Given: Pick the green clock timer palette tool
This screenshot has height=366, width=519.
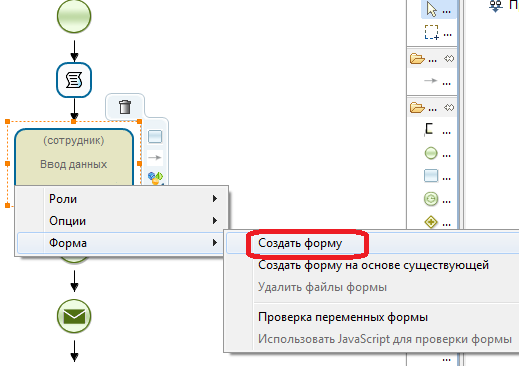Looking at the screenshot, I should point(431,199).
